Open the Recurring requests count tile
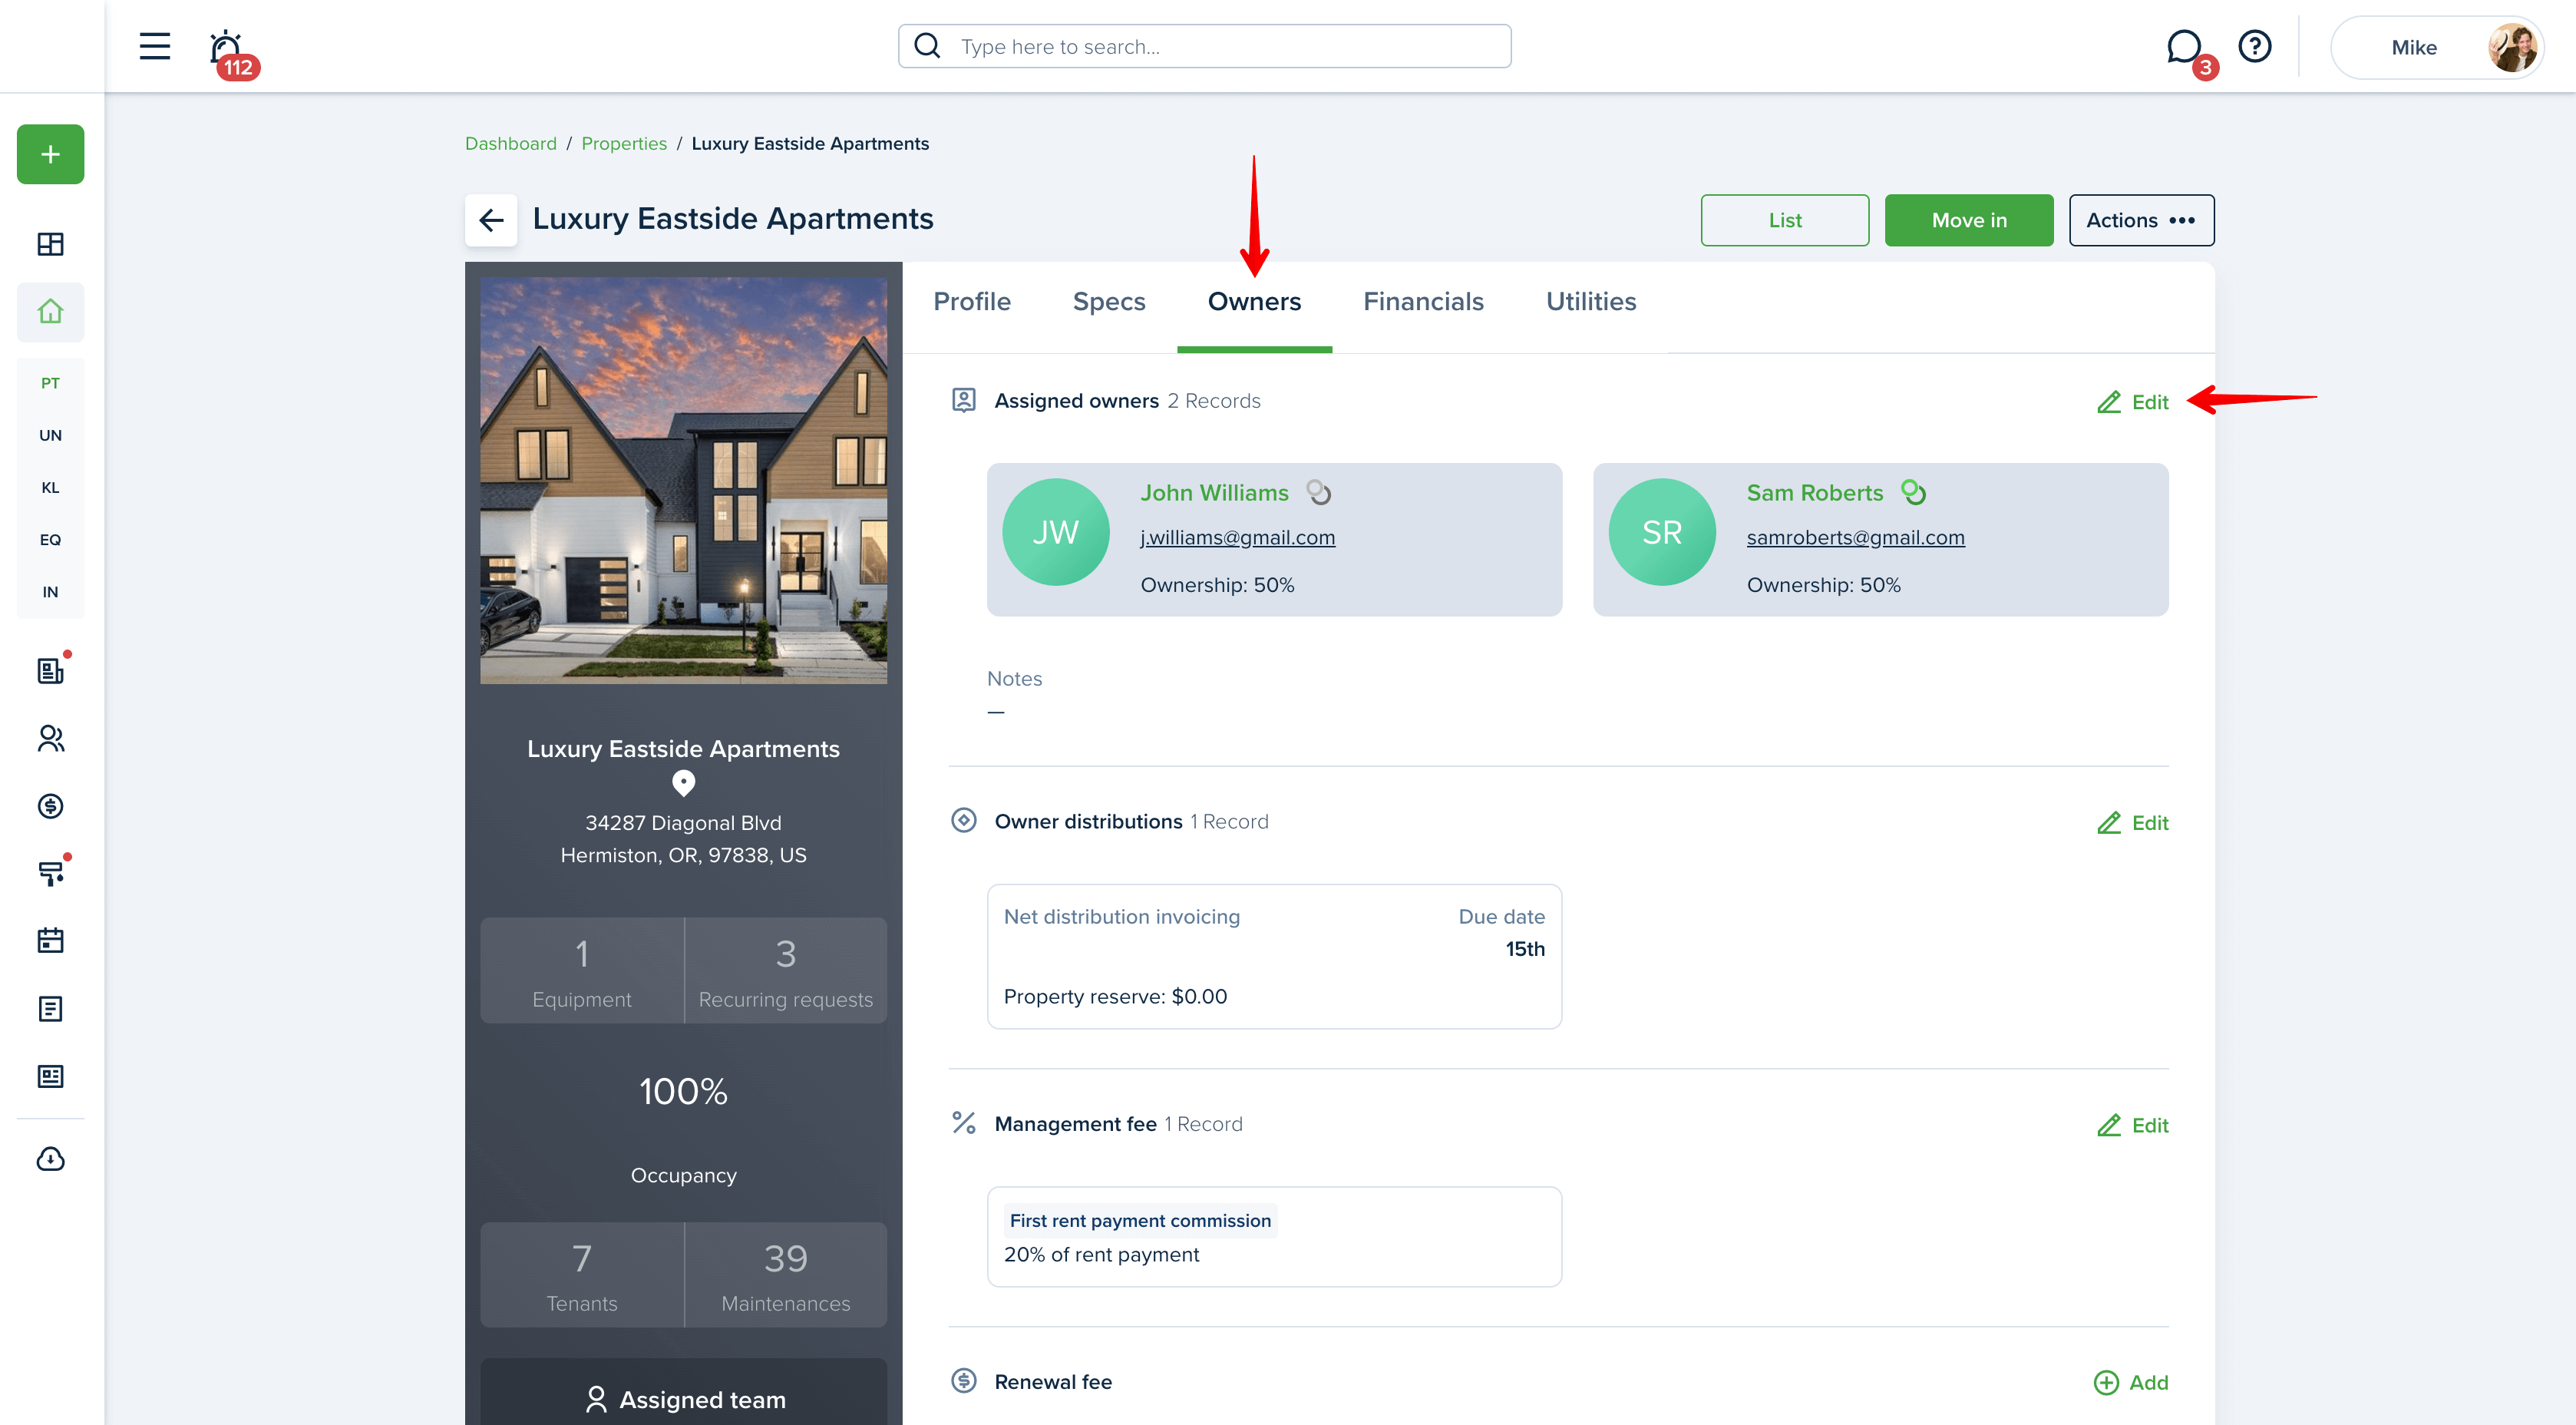This screenshot has height=1425, width=2576. click(x=785, y=970)
